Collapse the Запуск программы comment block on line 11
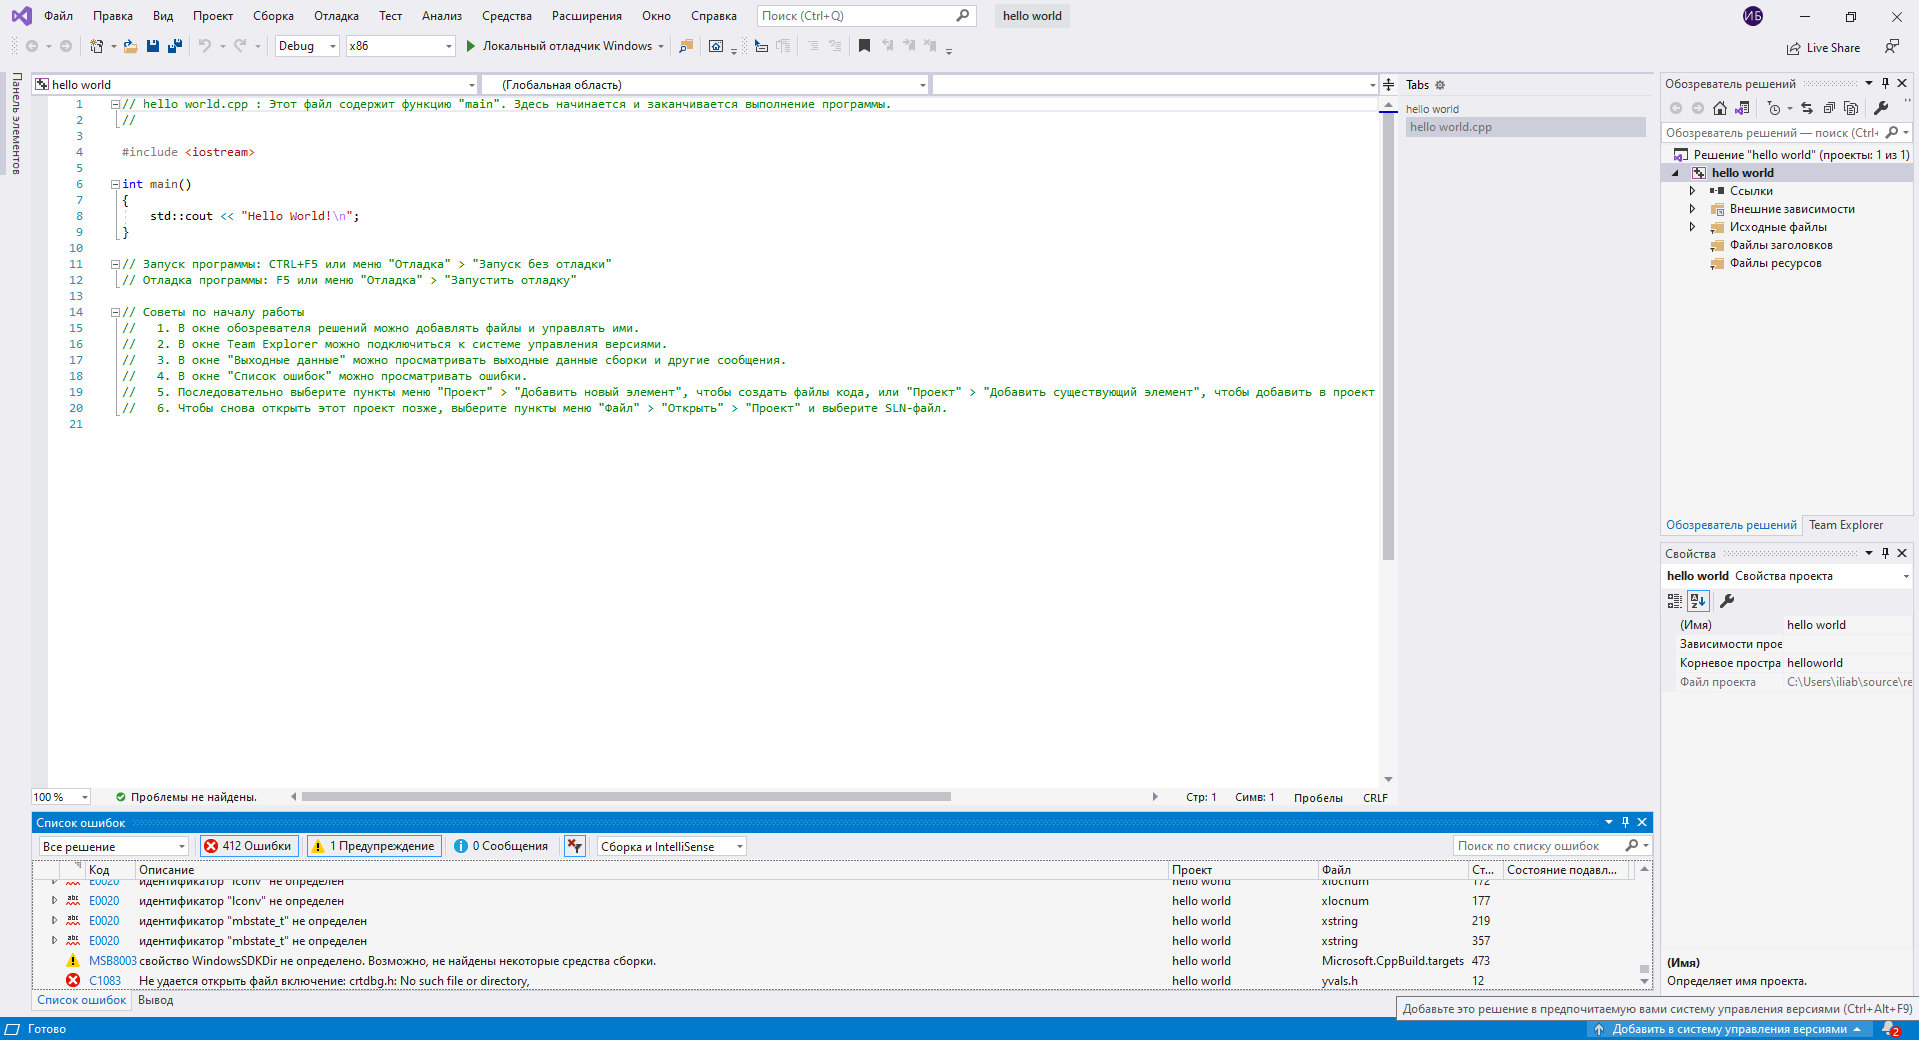Viewport: 1919px width, 1040px height. click(115, 264)
